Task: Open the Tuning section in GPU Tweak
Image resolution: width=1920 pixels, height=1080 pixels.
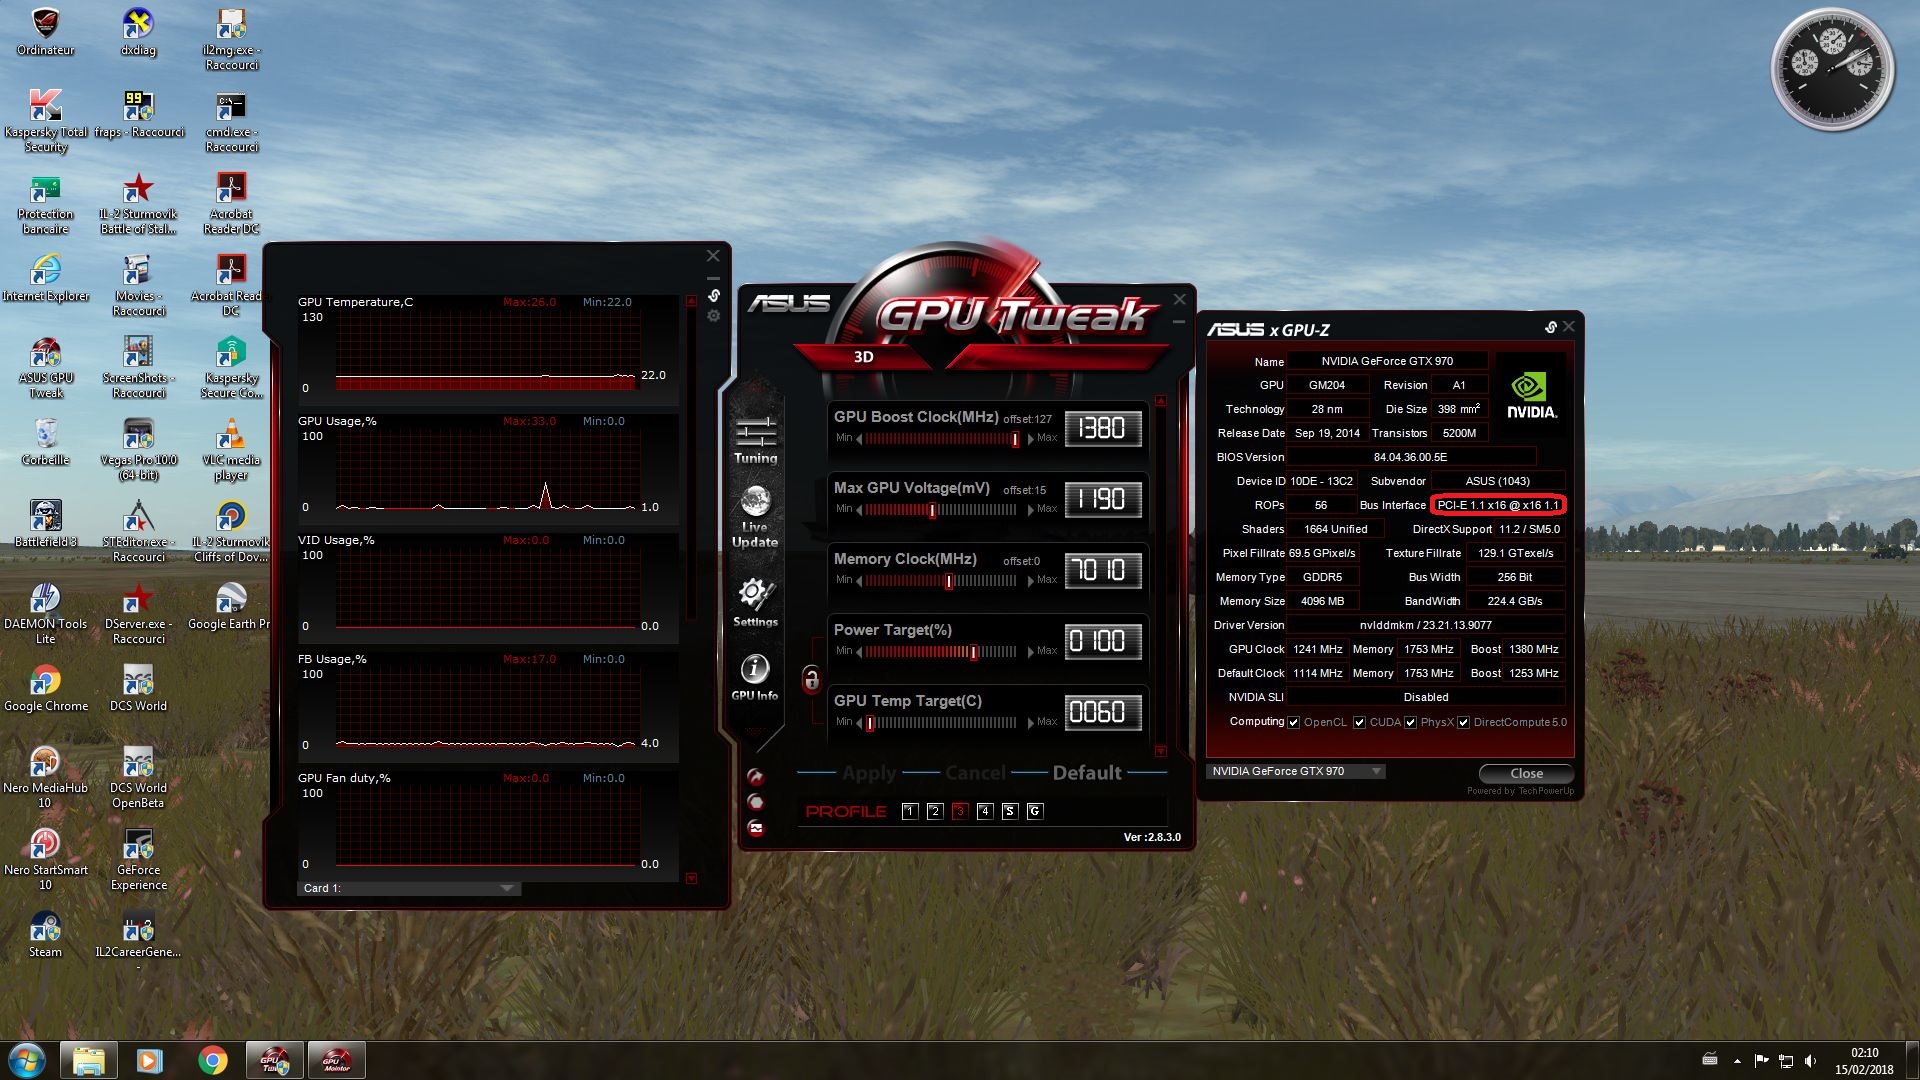Action: tap(755, 440)
